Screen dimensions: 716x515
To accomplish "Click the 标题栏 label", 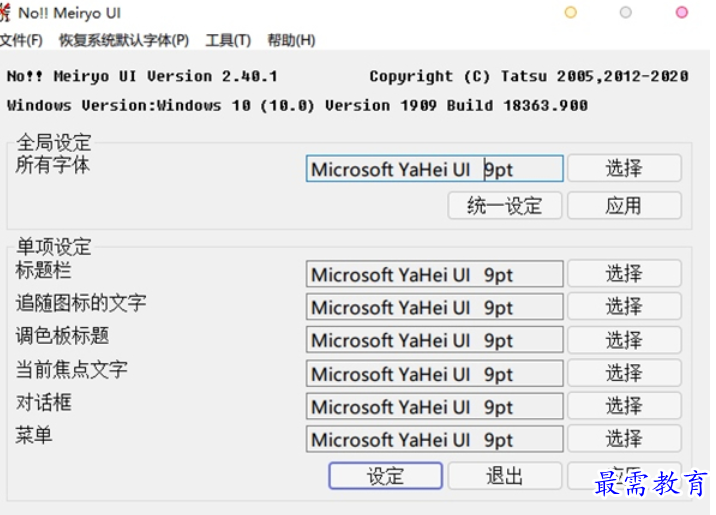I will 43,270.
